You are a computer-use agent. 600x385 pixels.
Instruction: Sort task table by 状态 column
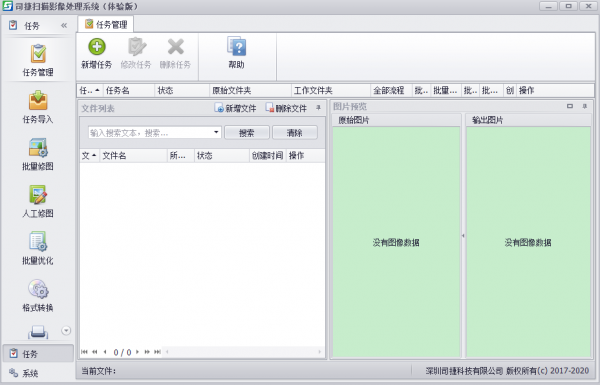point(182,91)
